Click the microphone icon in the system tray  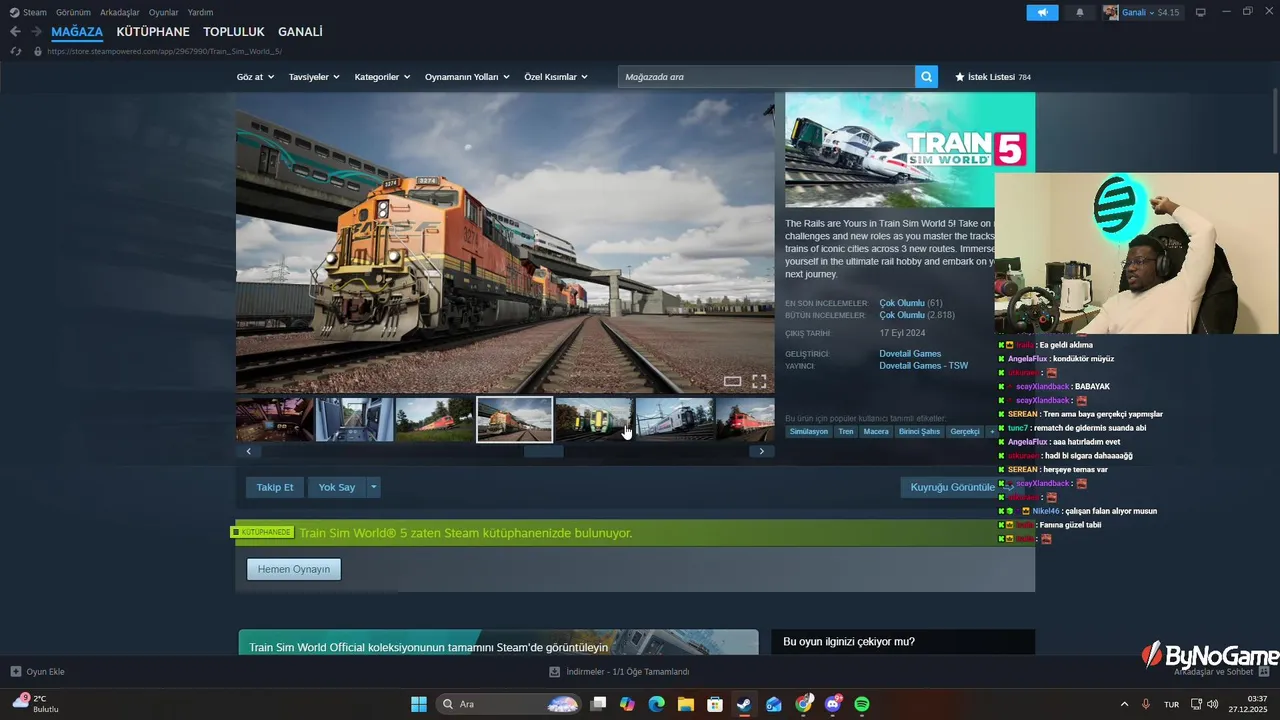click(x=1146, y=704)
